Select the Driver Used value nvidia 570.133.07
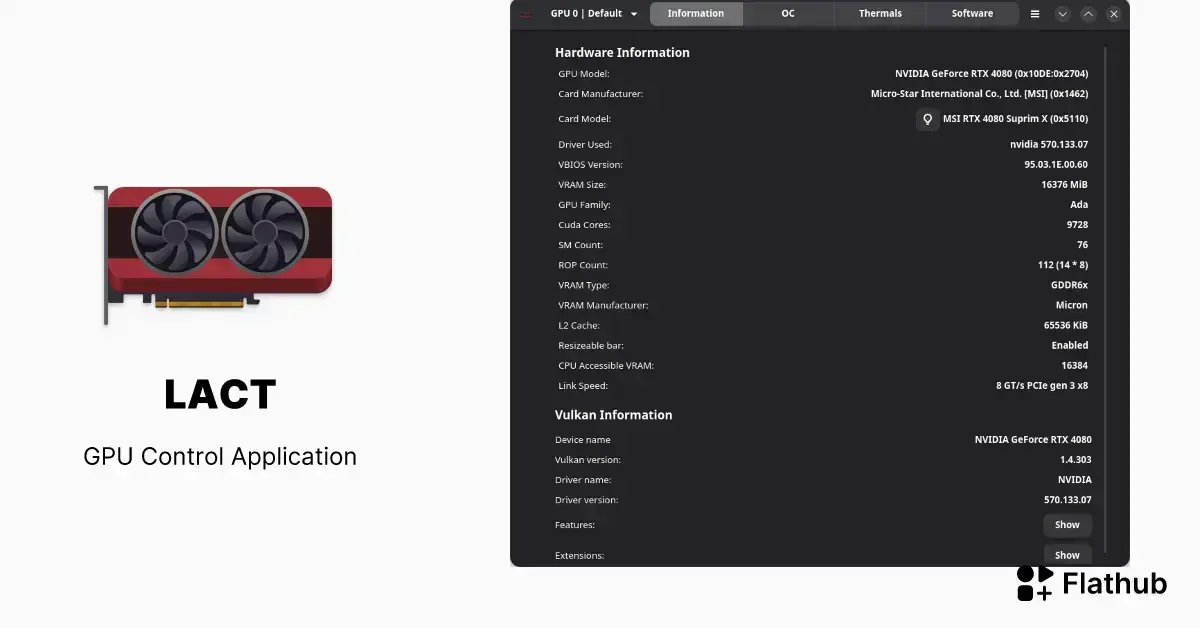The image size is (1200, 628). tap(1049, 145)
